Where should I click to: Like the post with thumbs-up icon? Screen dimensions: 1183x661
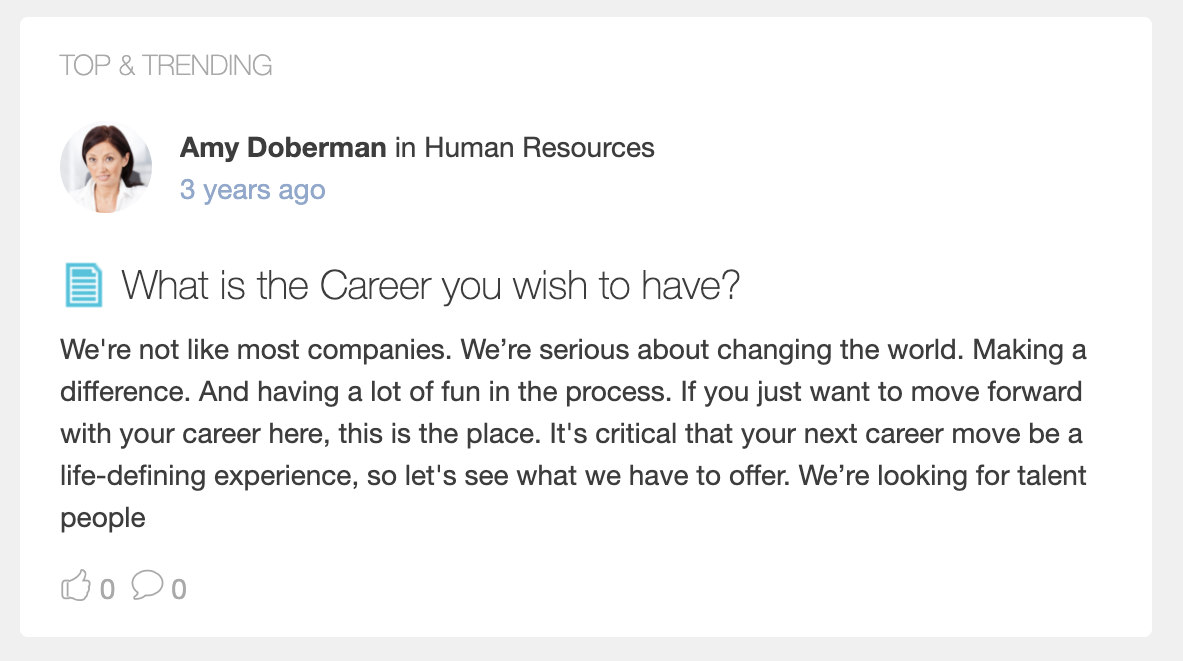point(75,586)
